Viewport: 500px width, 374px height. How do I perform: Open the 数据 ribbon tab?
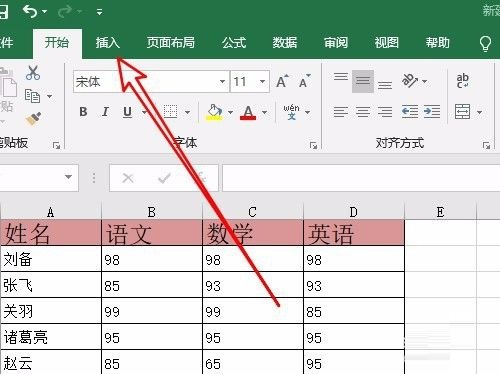tap(285, 43)
